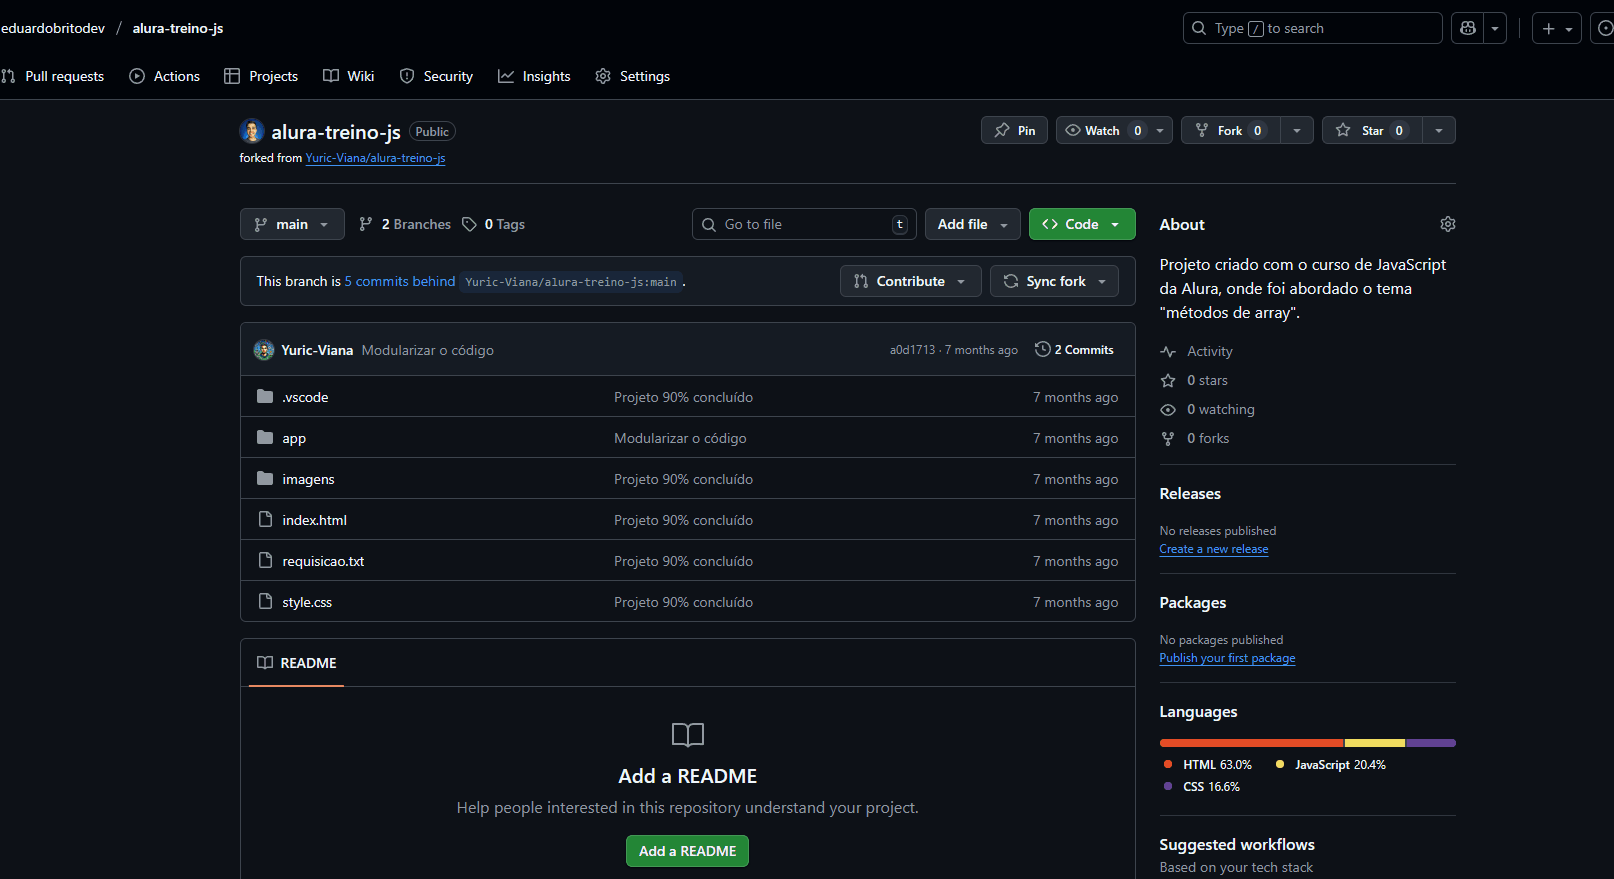
Task: Click the eduardobritodev owner link
Action: tap(52, 28)
